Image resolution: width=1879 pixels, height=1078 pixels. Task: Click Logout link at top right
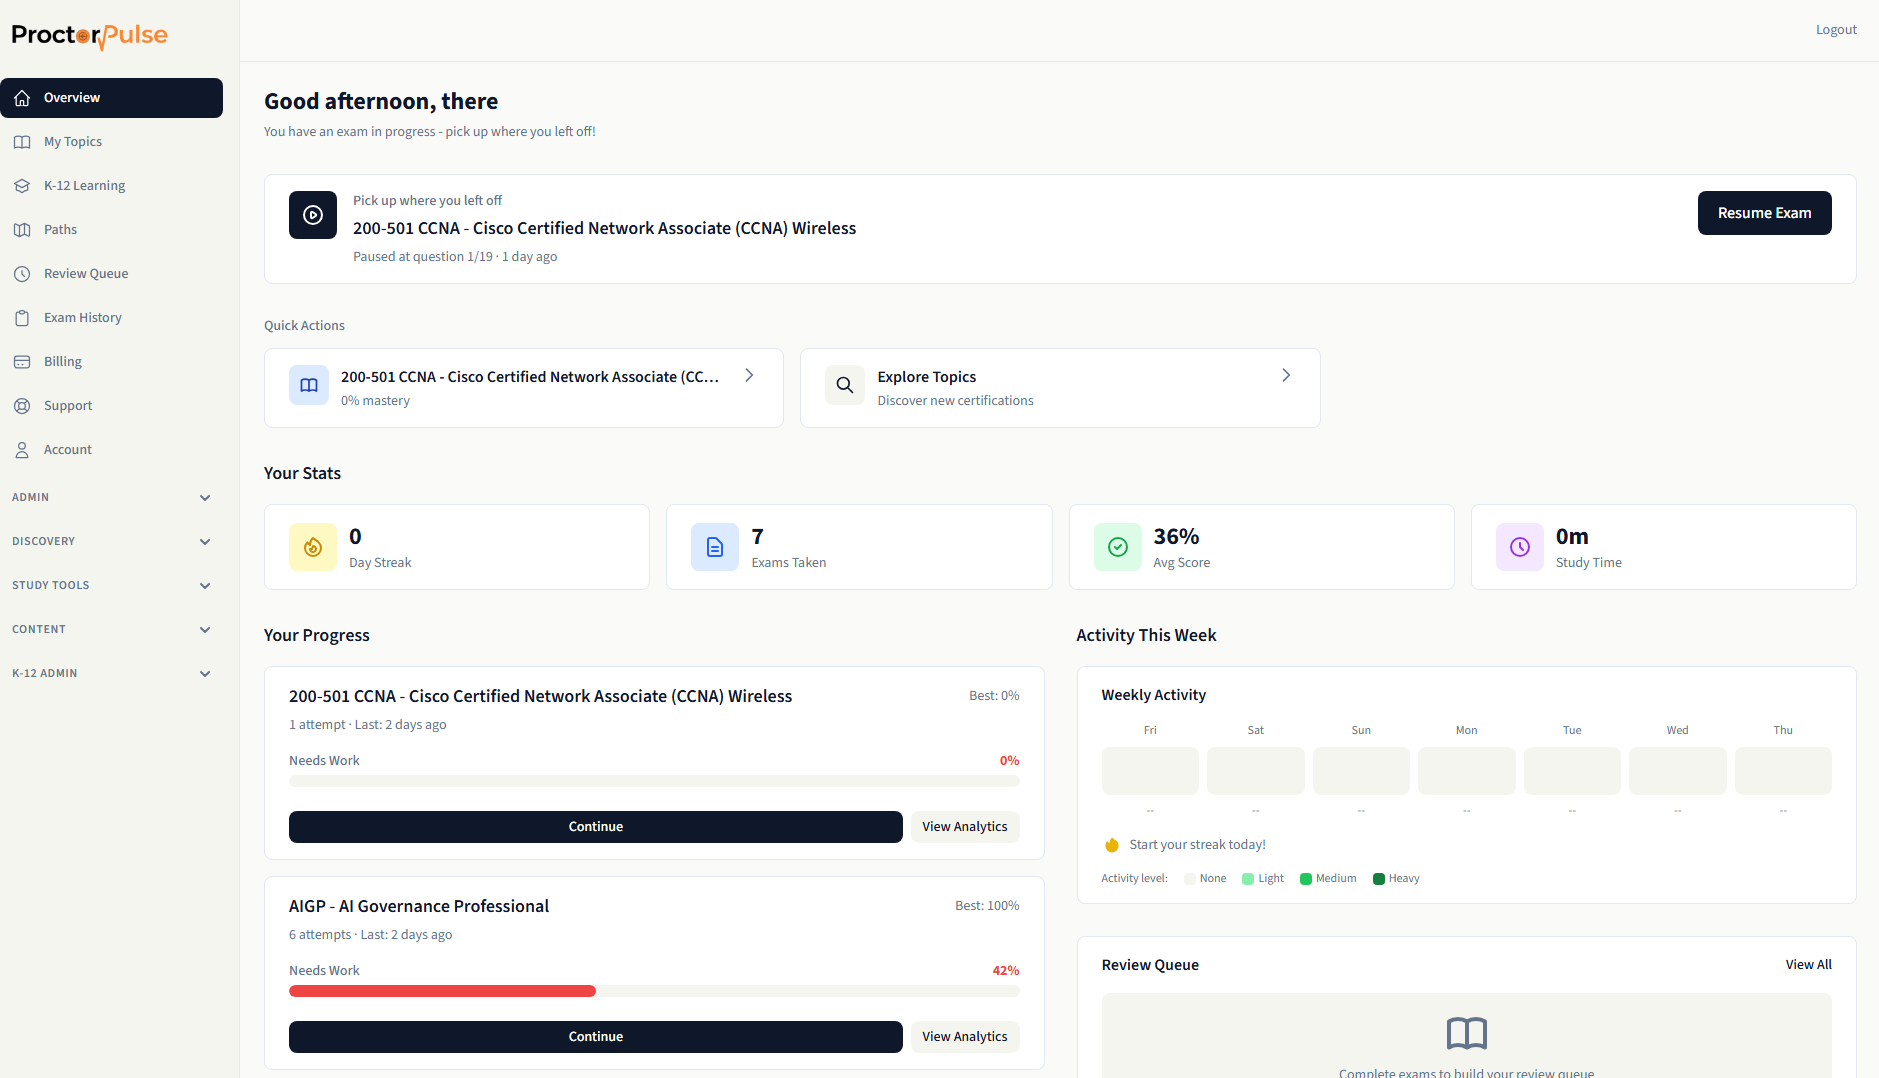pos(1836,30)
